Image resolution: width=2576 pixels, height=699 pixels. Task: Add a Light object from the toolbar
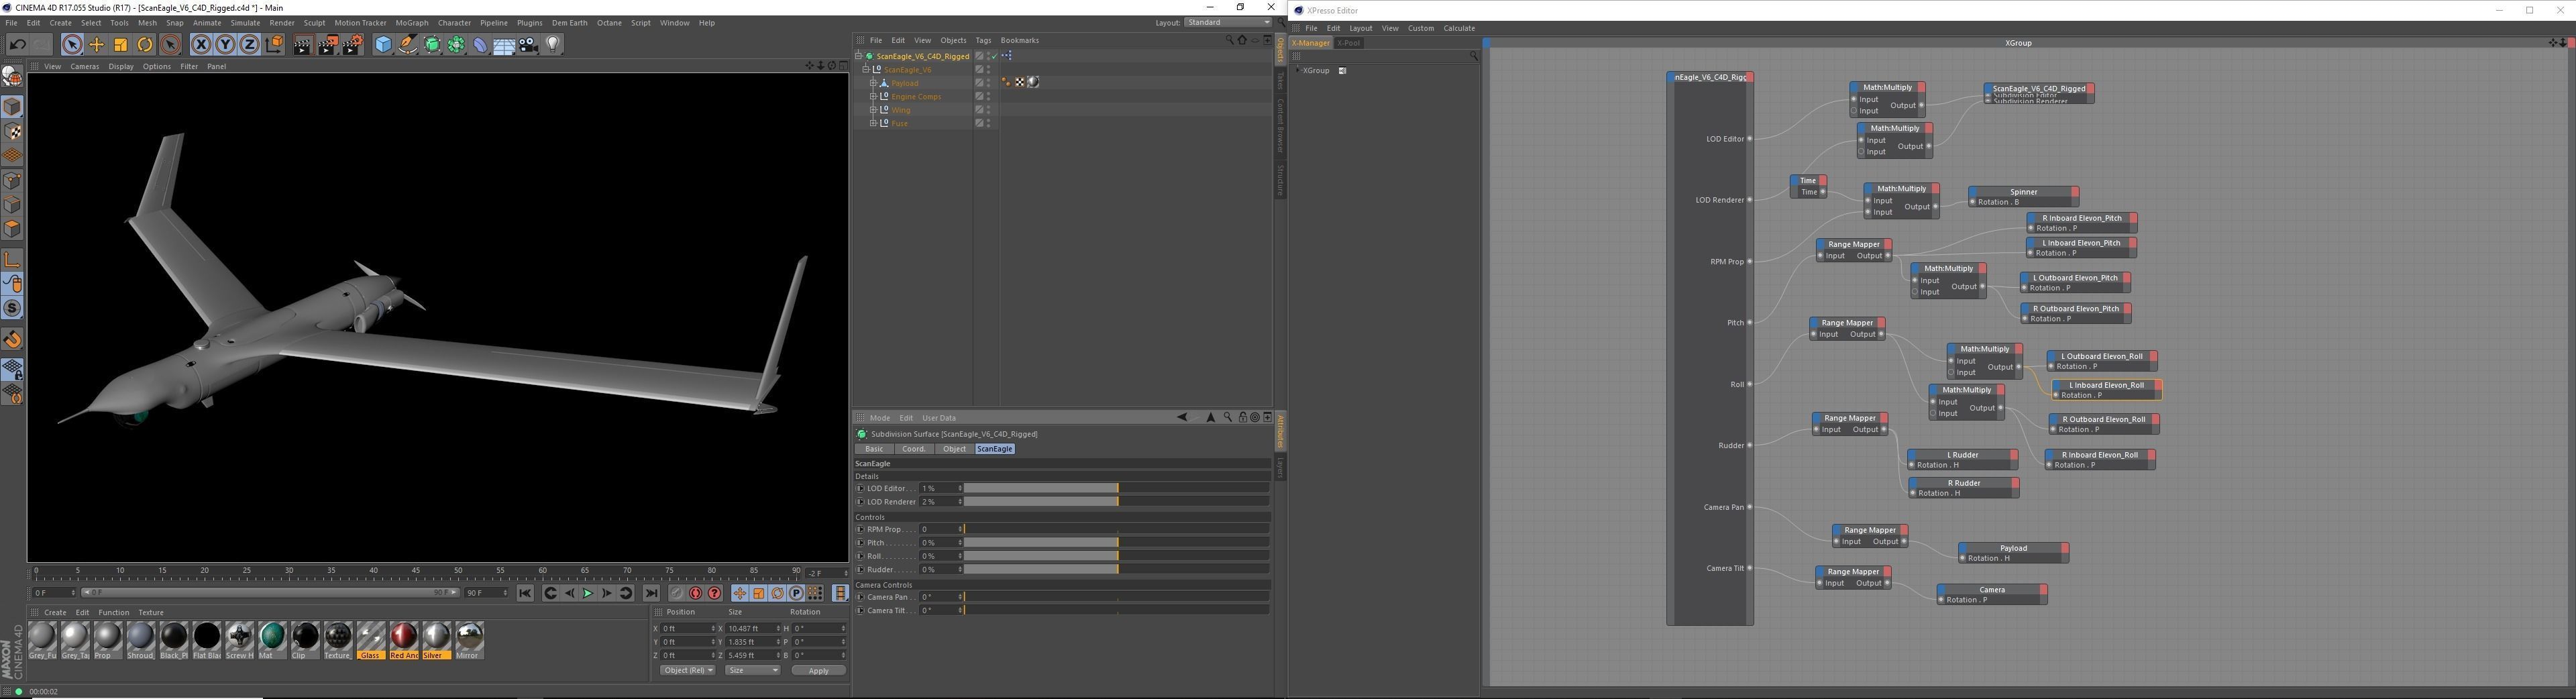[x=553, y=45]
